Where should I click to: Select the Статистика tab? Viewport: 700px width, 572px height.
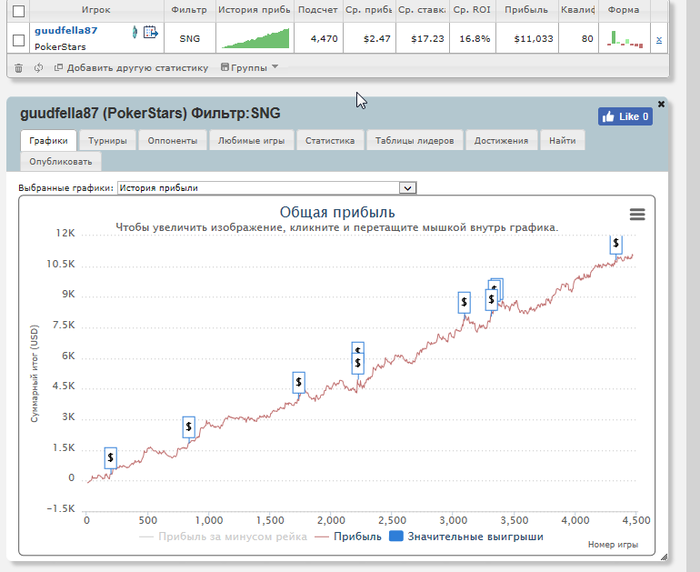pos(330,141)
